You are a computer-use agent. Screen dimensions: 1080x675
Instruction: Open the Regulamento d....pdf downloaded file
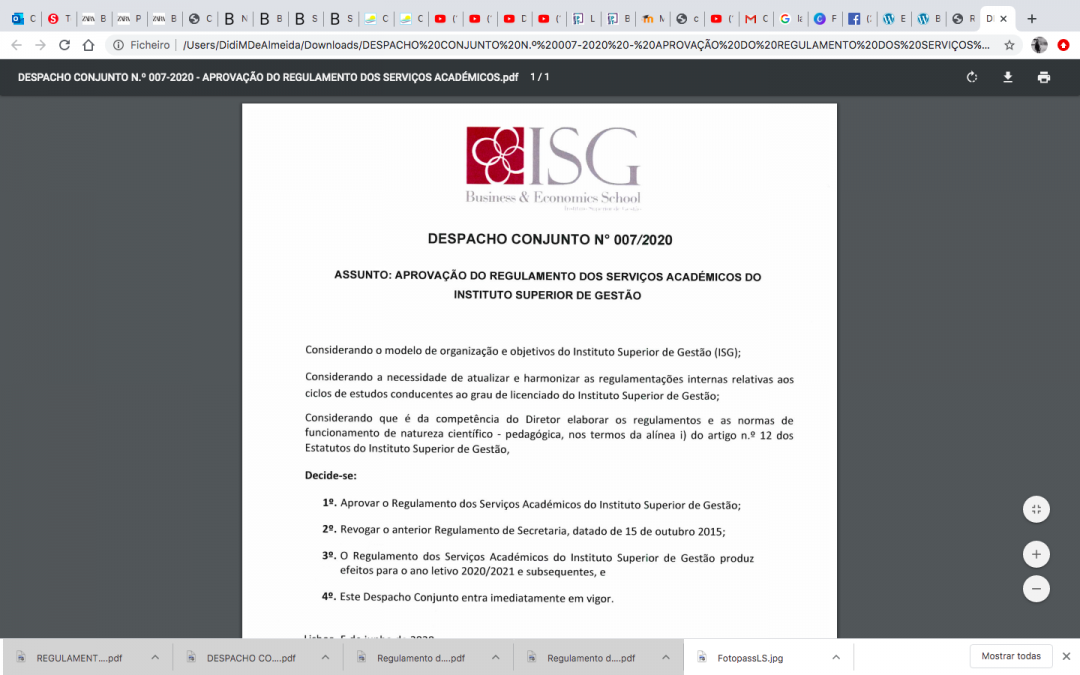tap(420, 657)
